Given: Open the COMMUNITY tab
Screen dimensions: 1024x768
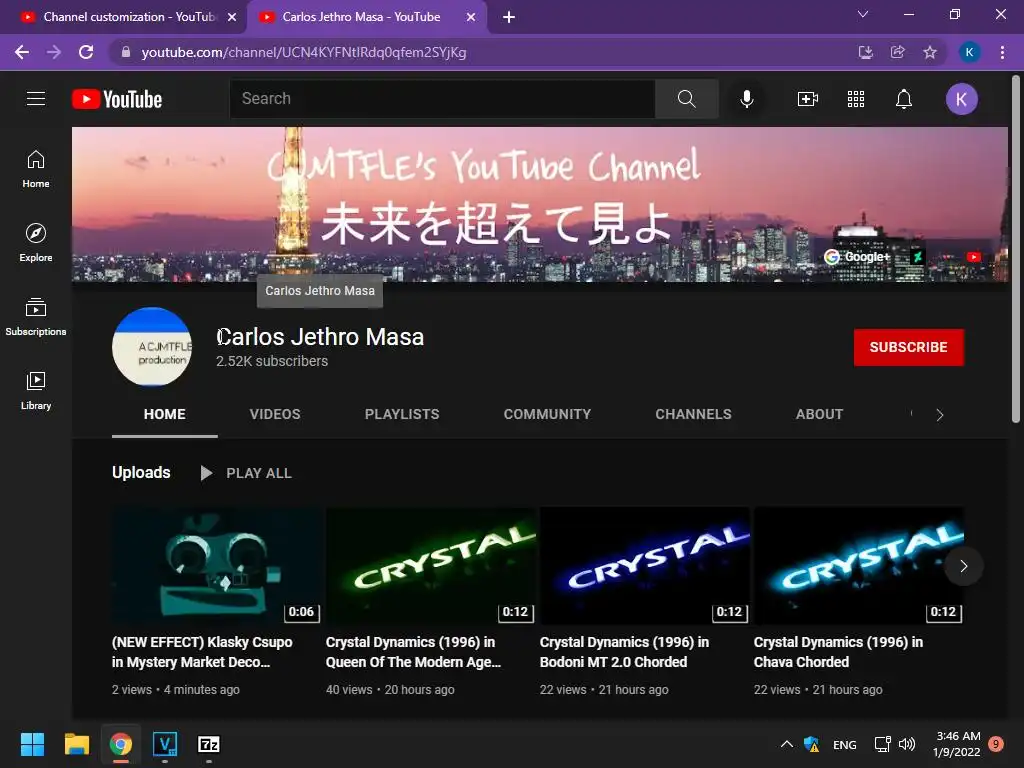Looking at the screenshot, I should click(x=547, y=414).
